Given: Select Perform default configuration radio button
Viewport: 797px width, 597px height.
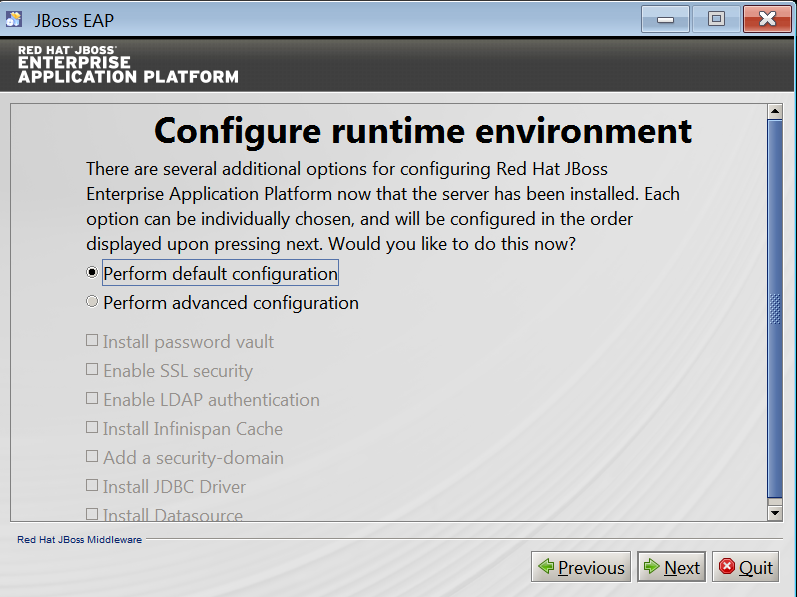Looking at the screenshot, I should click(x=92, y=272).
